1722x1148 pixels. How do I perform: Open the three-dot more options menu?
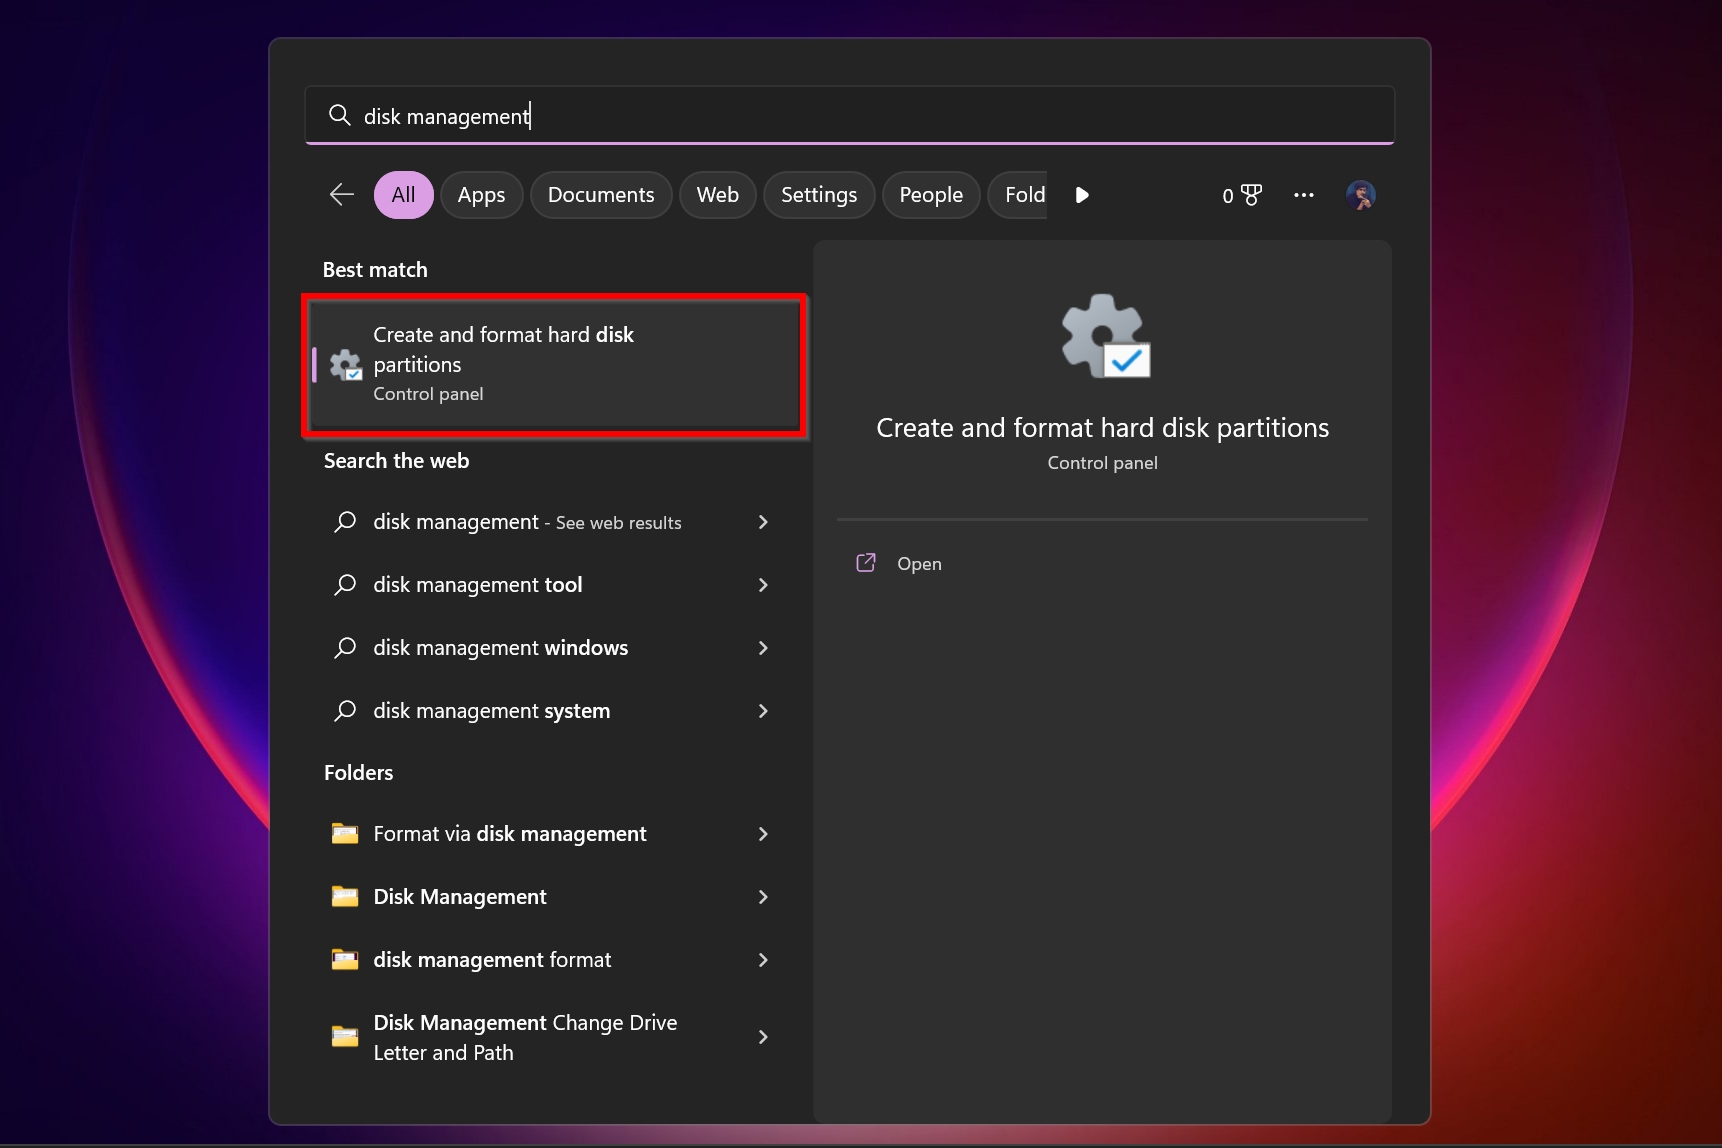coord(1304,195)
